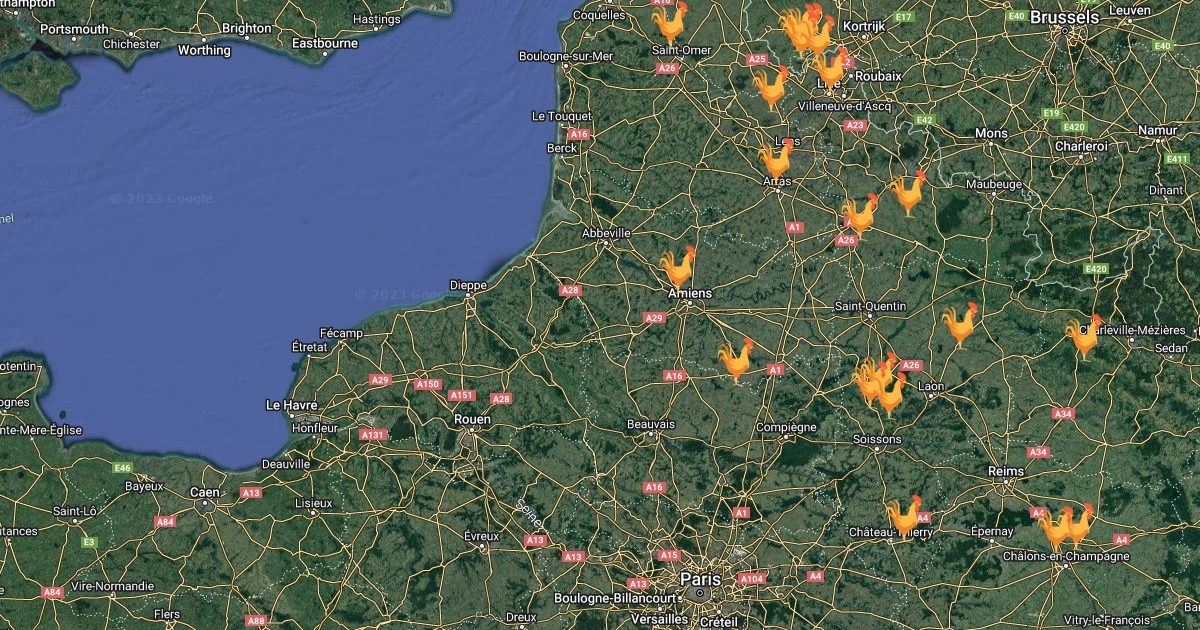Click the A29 road shield near Amiens
This screenshot has height=630, width=1200.
[654, 317]
